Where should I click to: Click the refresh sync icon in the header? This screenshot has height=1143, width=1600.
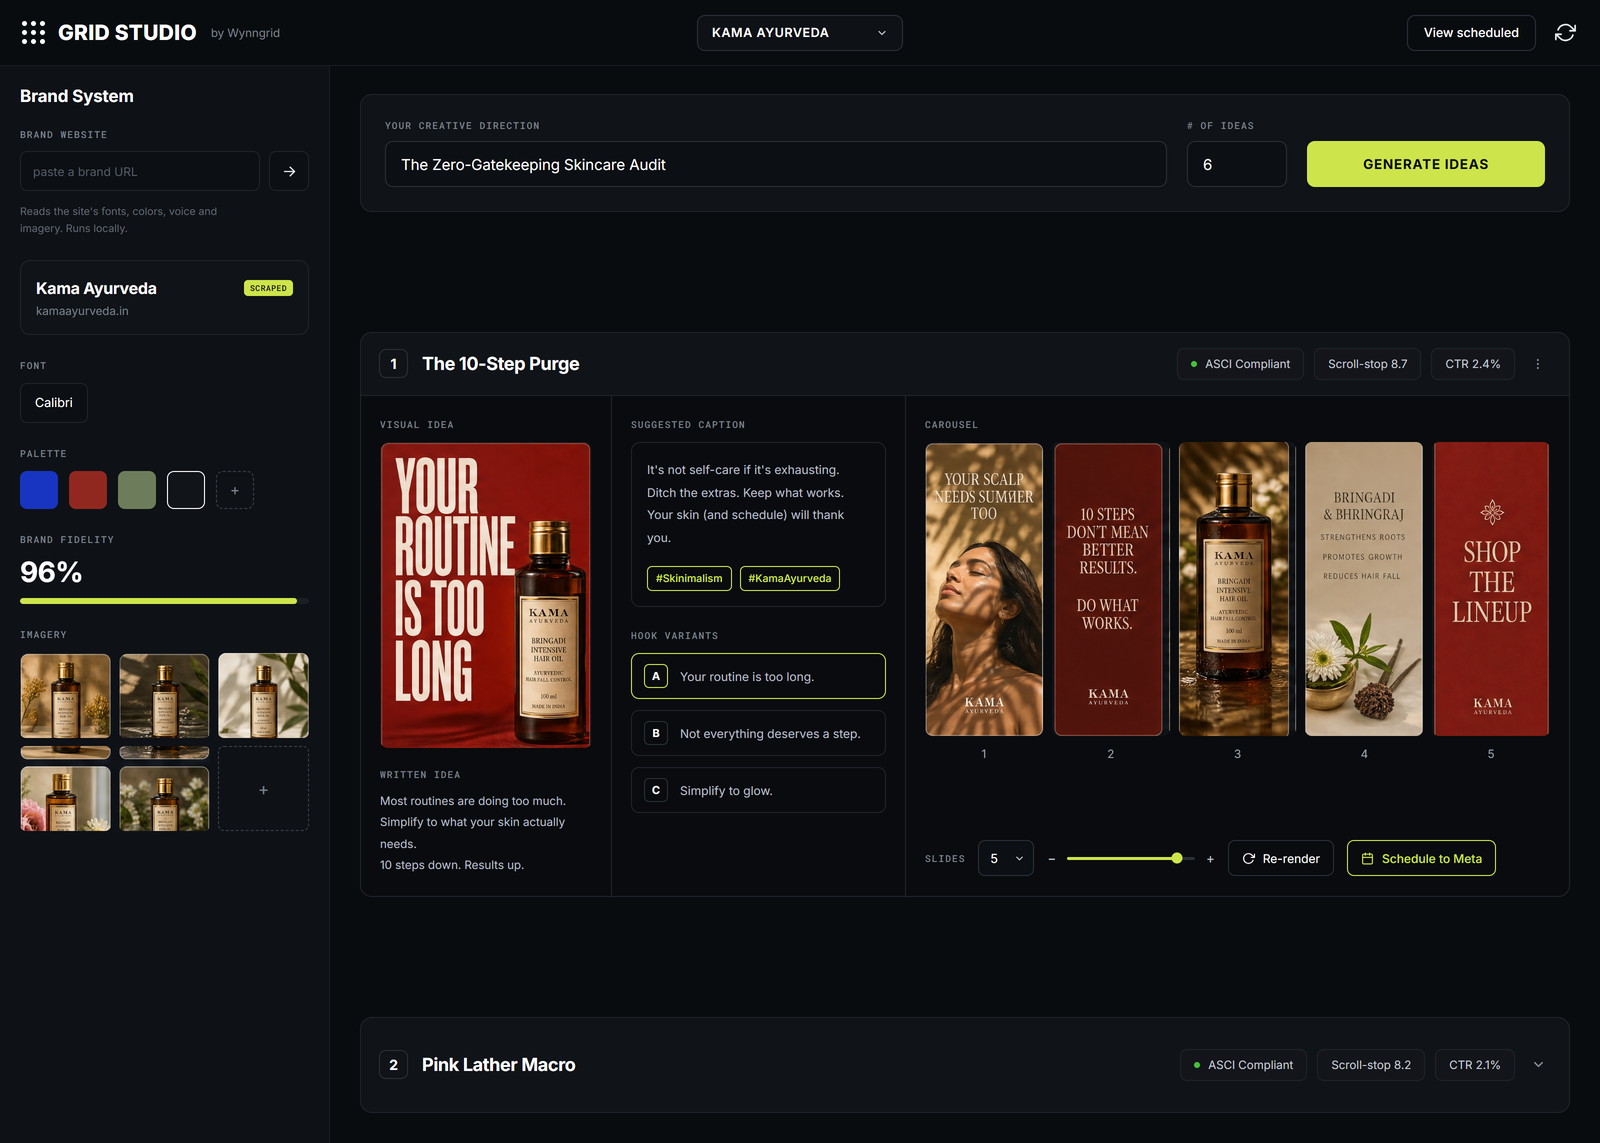(1565, 33)
